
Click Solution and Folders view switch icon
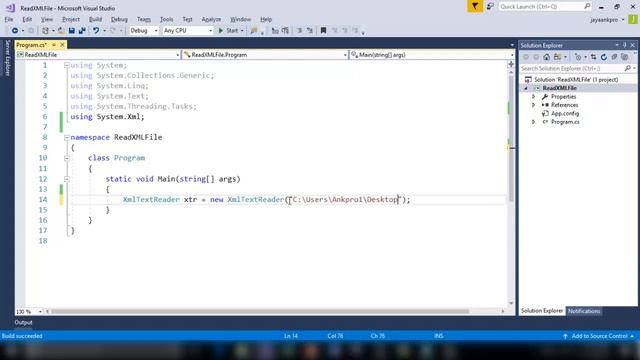(558, 57)
